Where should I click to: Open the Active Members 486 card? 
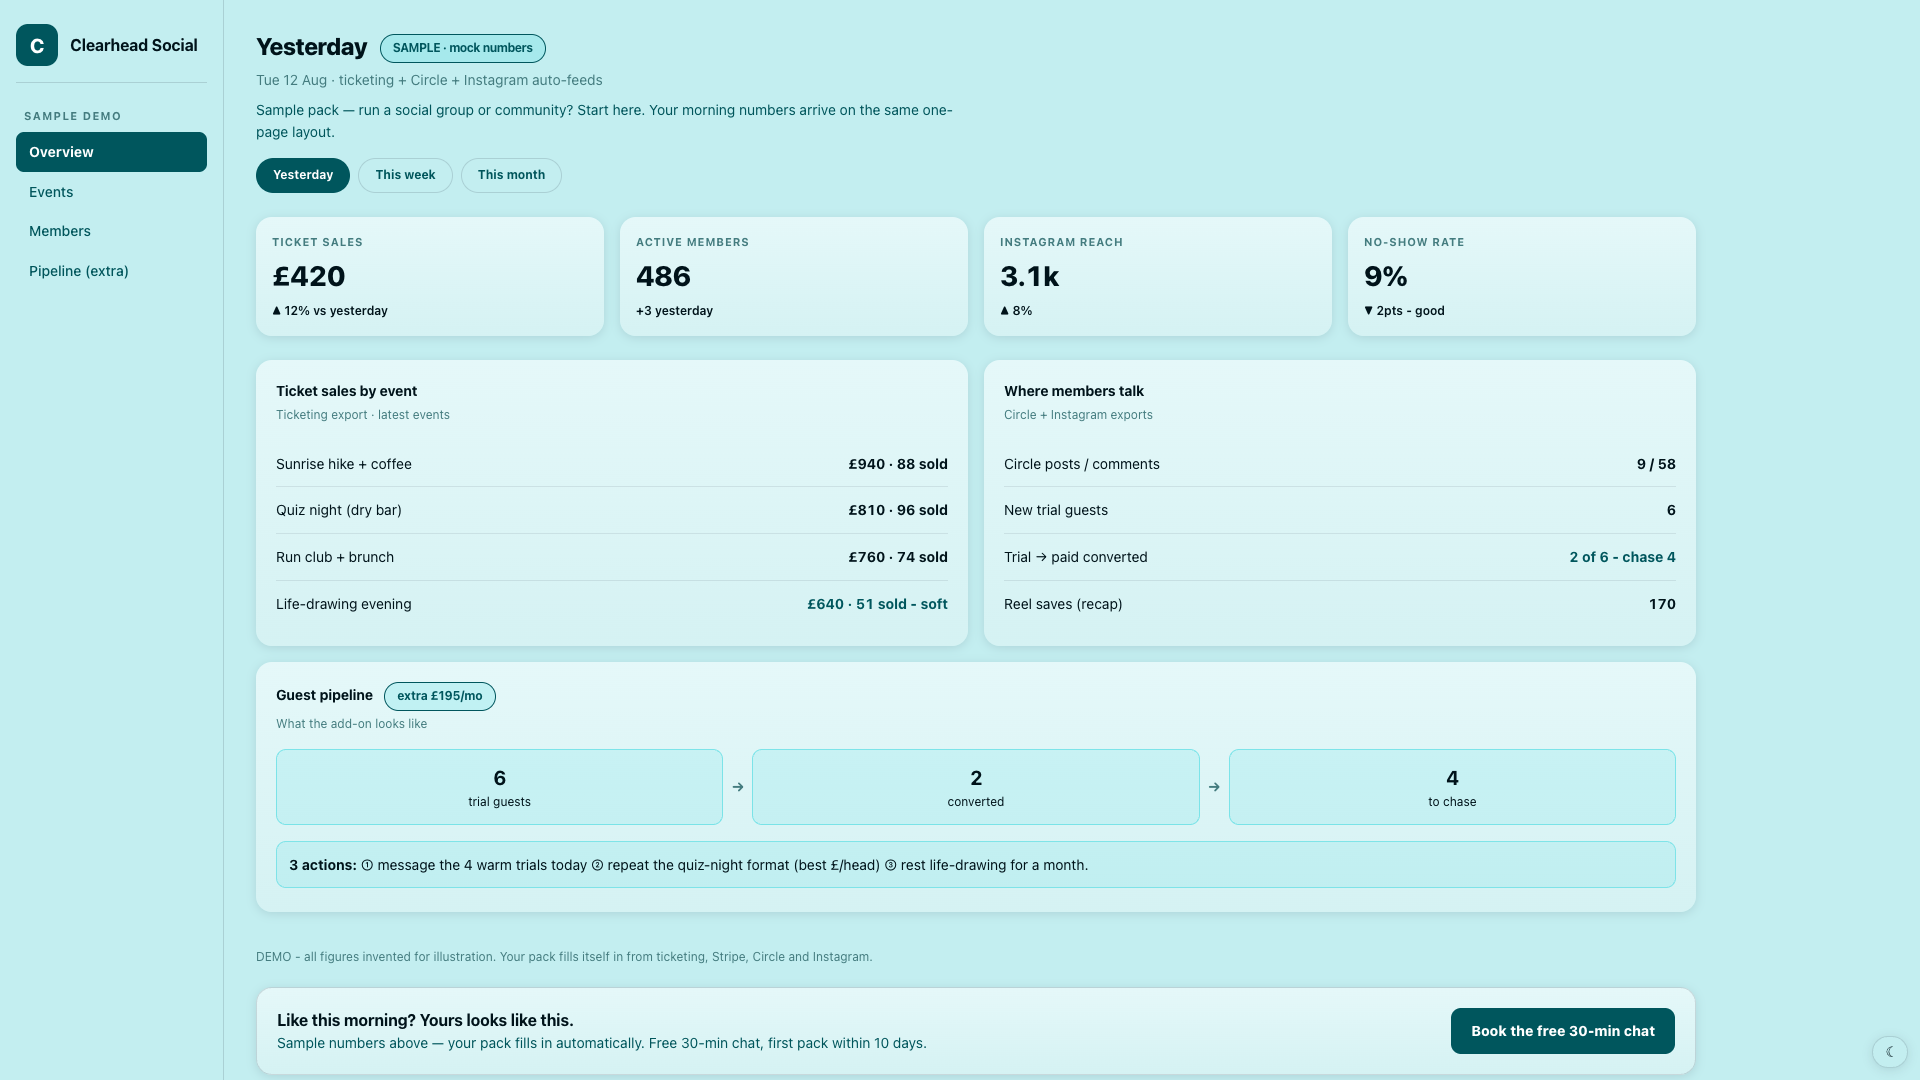pyautogui.click(x=794, y=277)
